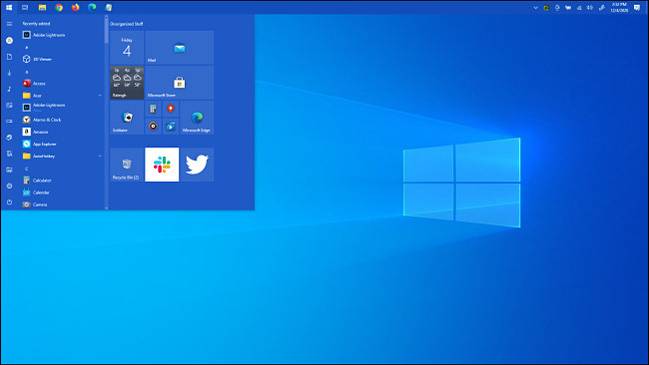This screenshot has height=365, width=649.
Task: Click the 'C' letter header in app list
Action: (26, 168)
